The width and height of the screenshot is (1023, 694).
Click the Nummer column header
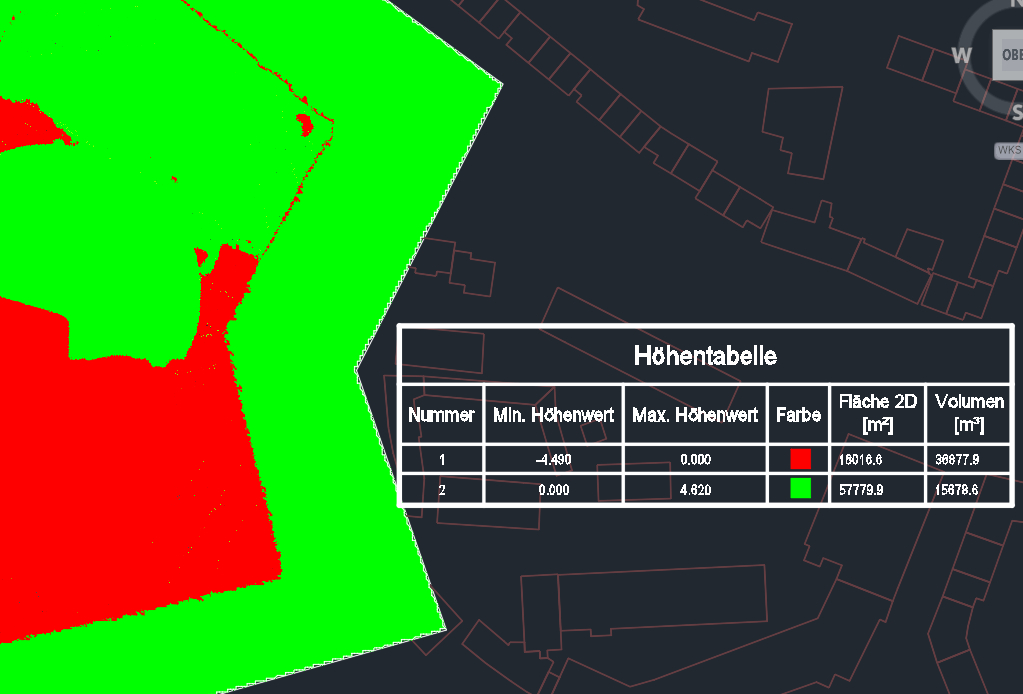coord(442,413)
